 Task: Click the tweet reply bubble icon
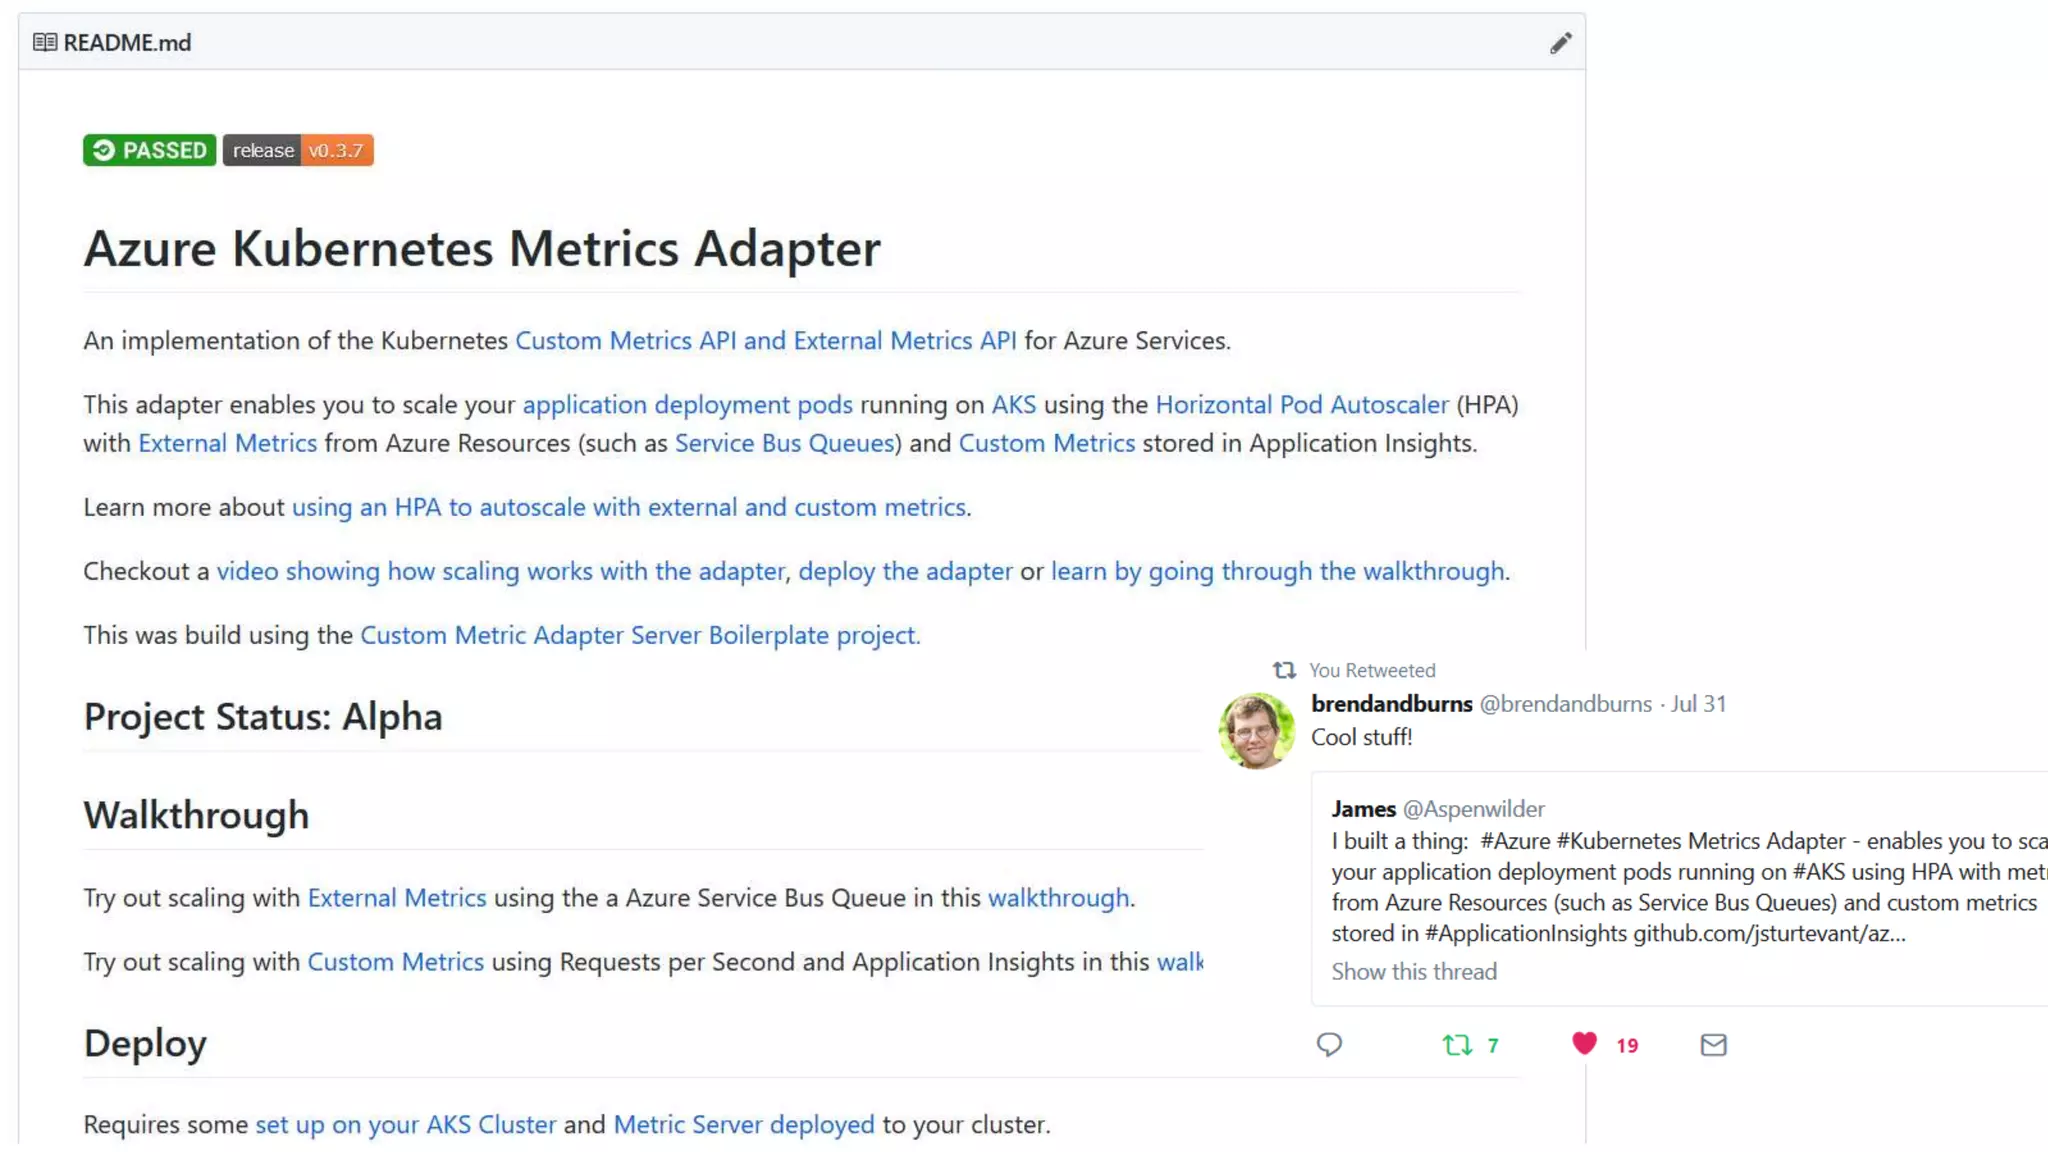[1329, 1045]
